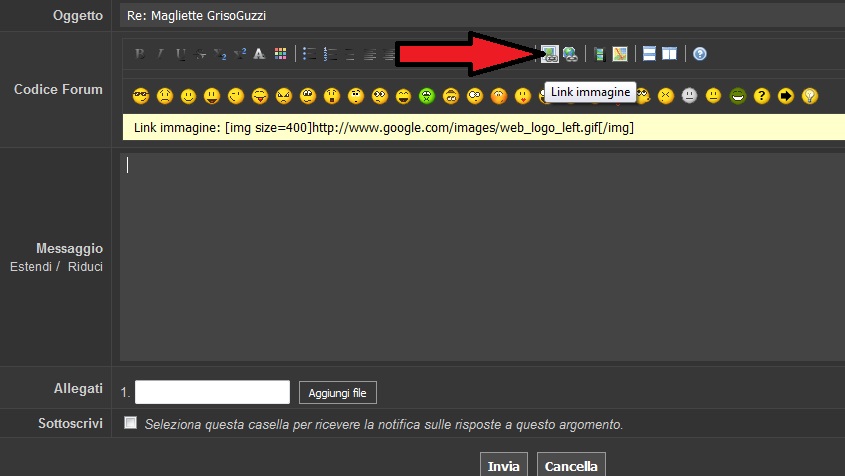Insert the angry frowning smiley
This screenshot has height=476, width=845.
[x=283, y=96]
